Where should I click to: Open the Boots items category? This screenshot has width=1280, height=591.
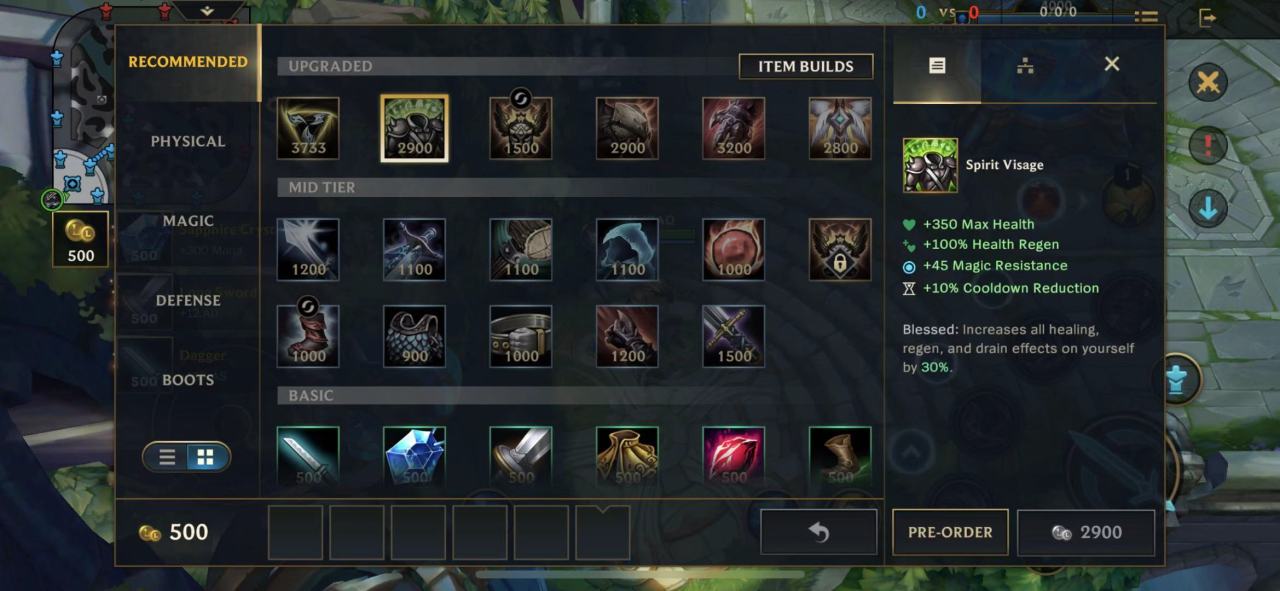(x=188, y=380)
